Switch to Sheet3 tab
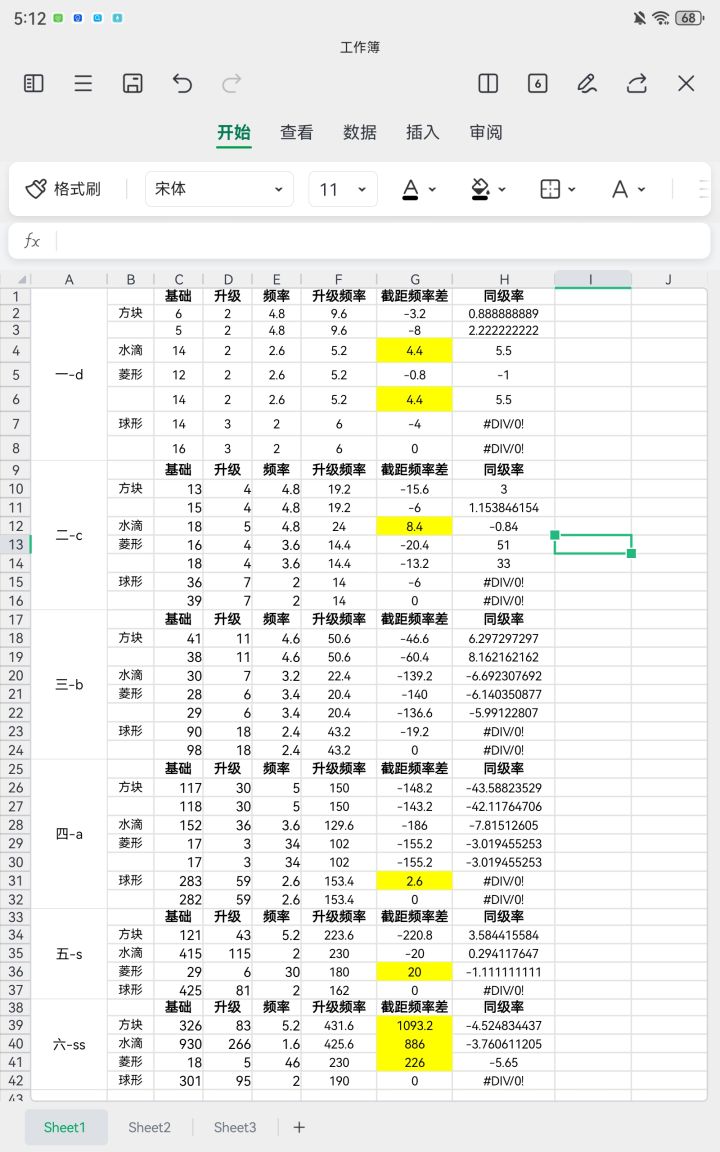 tap(235, 1127)
